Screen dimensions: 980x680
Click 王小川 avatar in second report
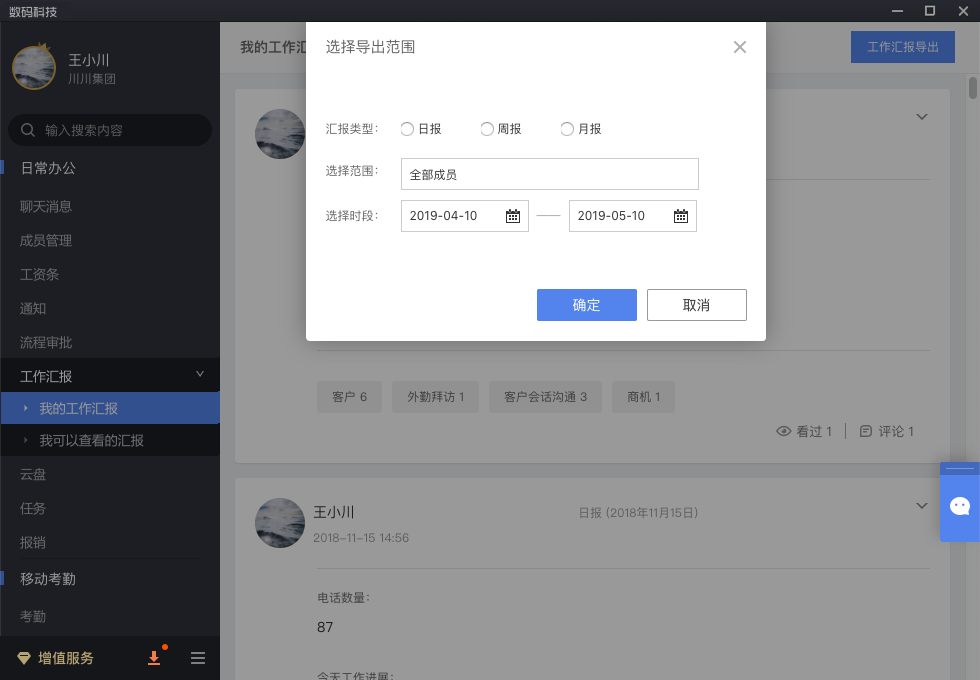coord(280,523)
